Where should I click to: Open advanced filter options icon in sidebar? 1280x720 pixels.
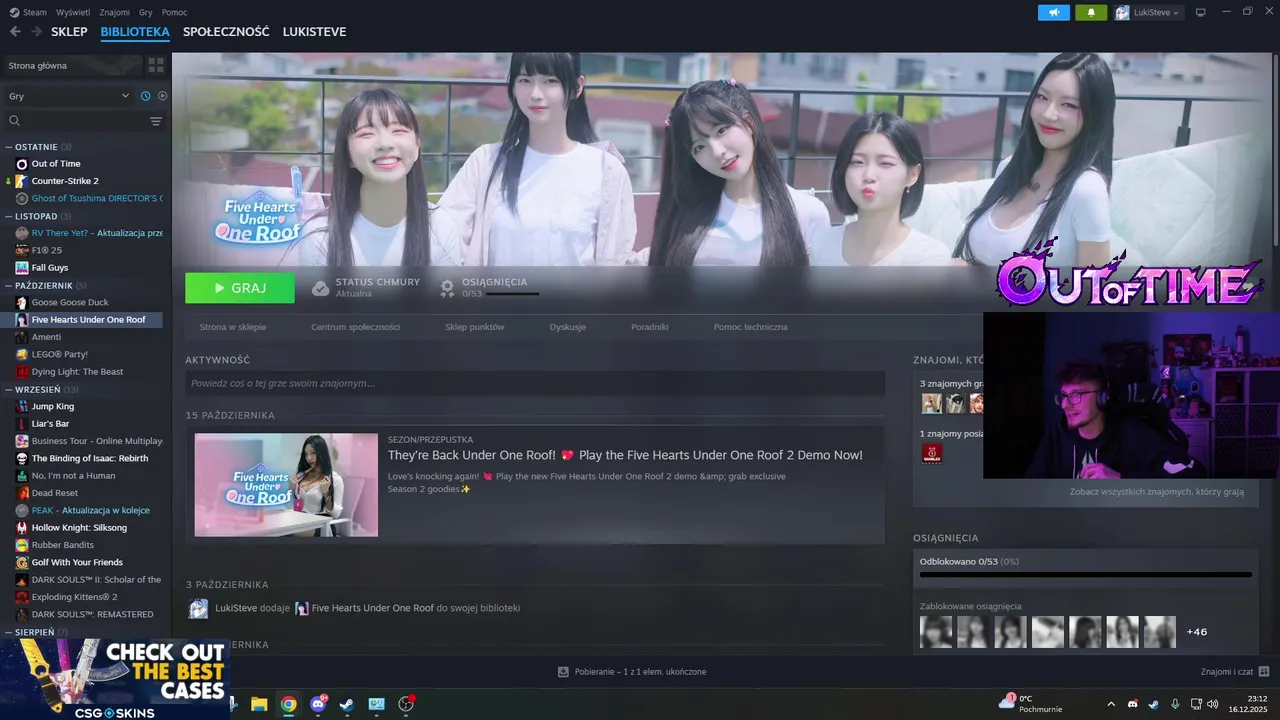tap(156, 121)
